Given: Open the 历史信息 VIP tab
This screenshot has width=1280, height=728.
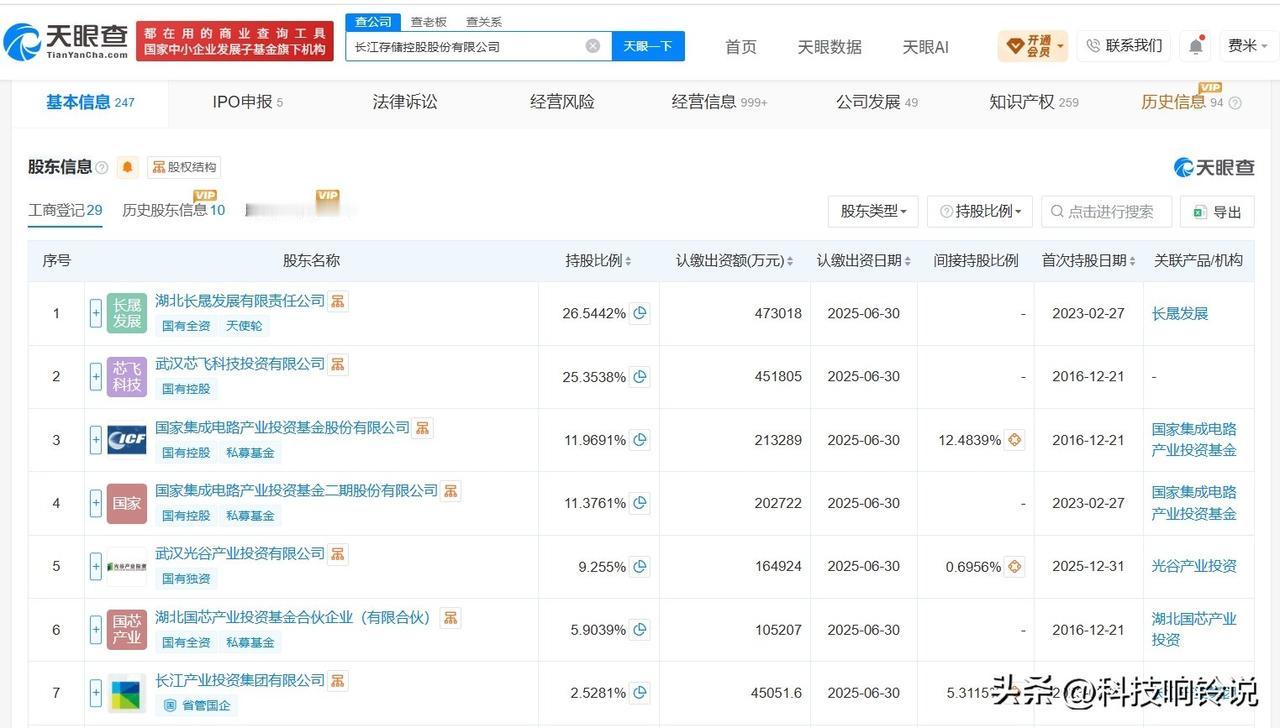Looking at the screenshot, I should click(1182, 102).
